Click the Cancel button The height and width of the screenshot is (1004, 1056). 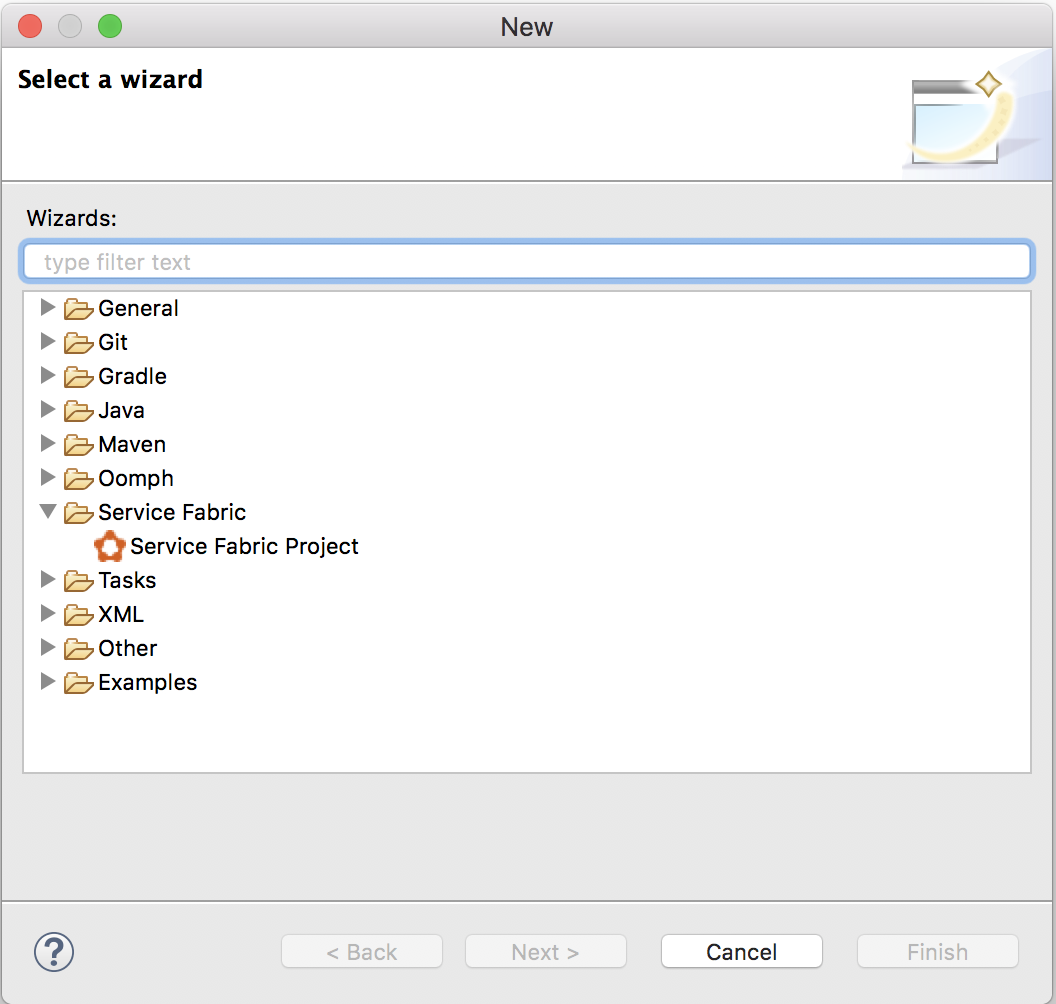(x=741, y=951)
